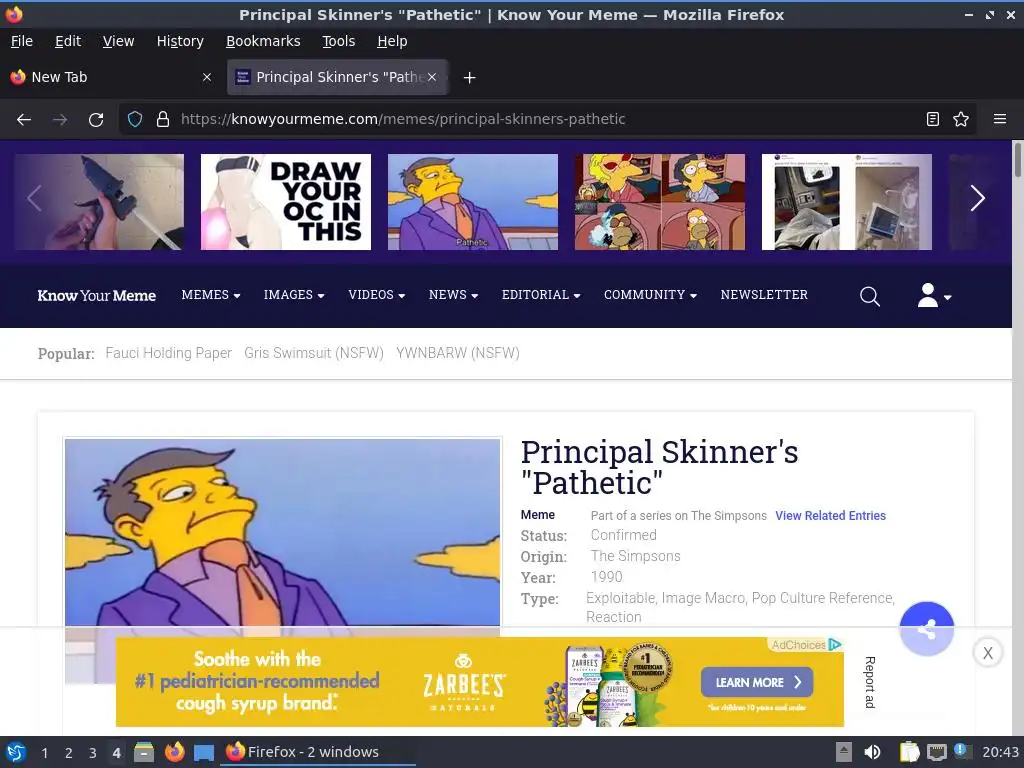The image size is (1024, 768).
Task: Click the Know Your Meme logo
Action: pyautogui.click(x=97, y=296)
